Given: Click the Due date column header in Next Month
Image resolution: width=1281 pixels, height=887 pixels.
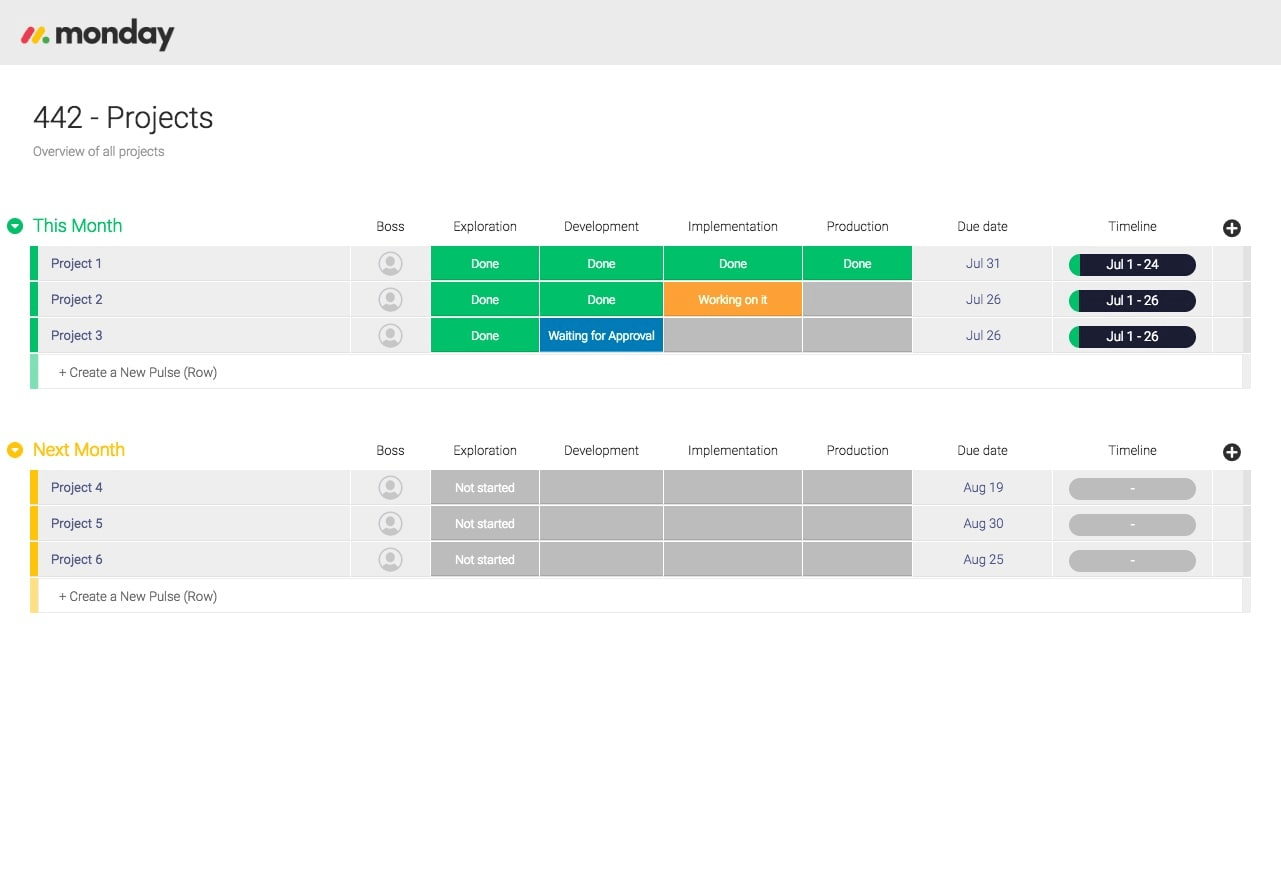Looking at the screenshot, I should (982, 451).
